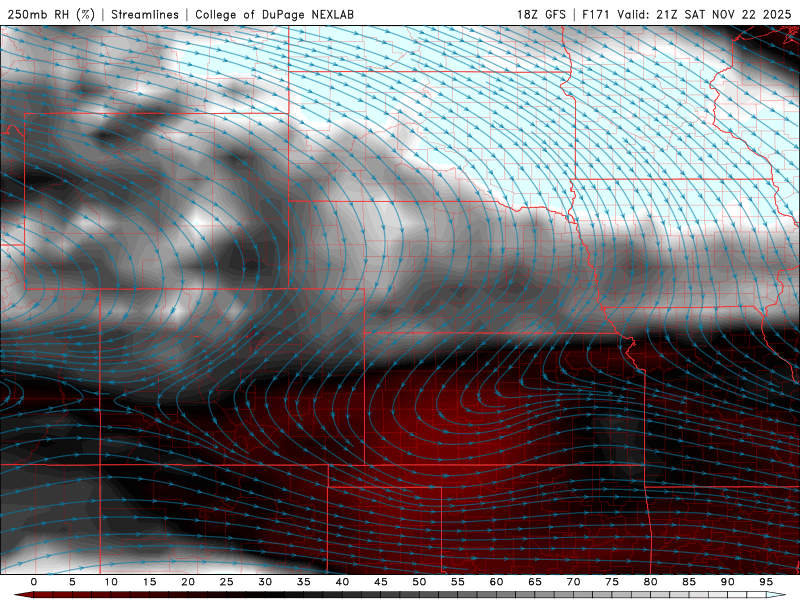This screenshot has width=800, height=600.
Task: Click 'College of DuPage NEXLAB' text
Action: click(x=274, y=14)
